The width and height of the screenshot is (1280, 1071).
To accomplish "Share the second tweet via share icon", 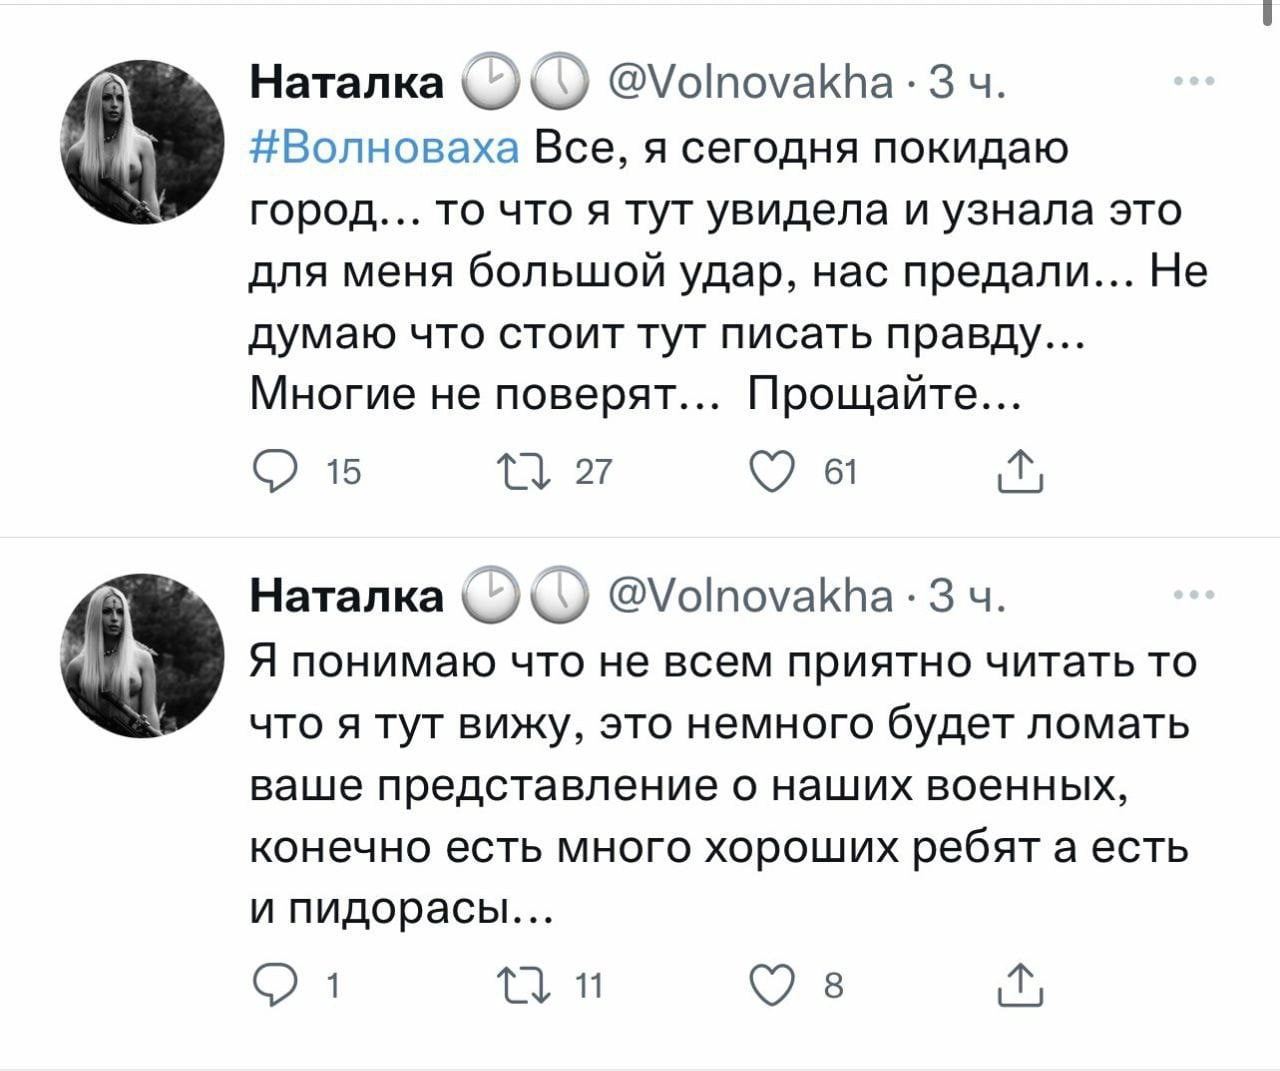I will pos(1021,985).
